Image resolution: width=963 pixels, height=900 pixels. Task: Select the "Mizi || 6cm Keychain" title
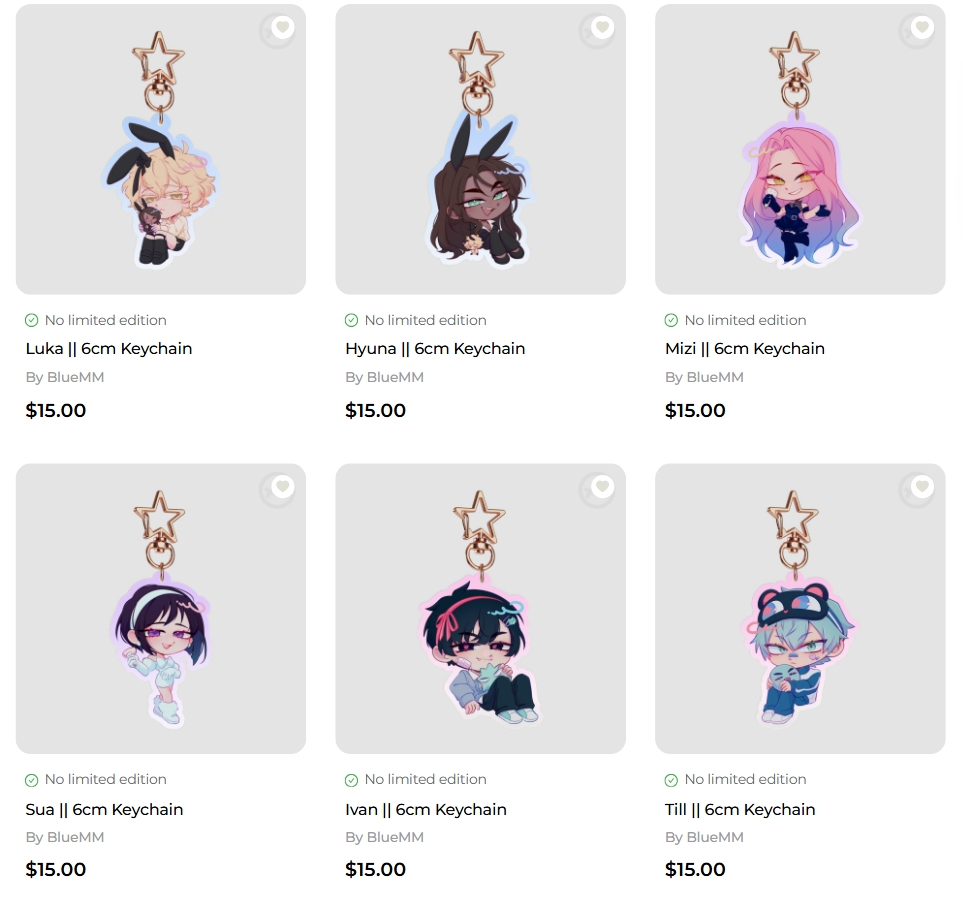pos(745,349)
